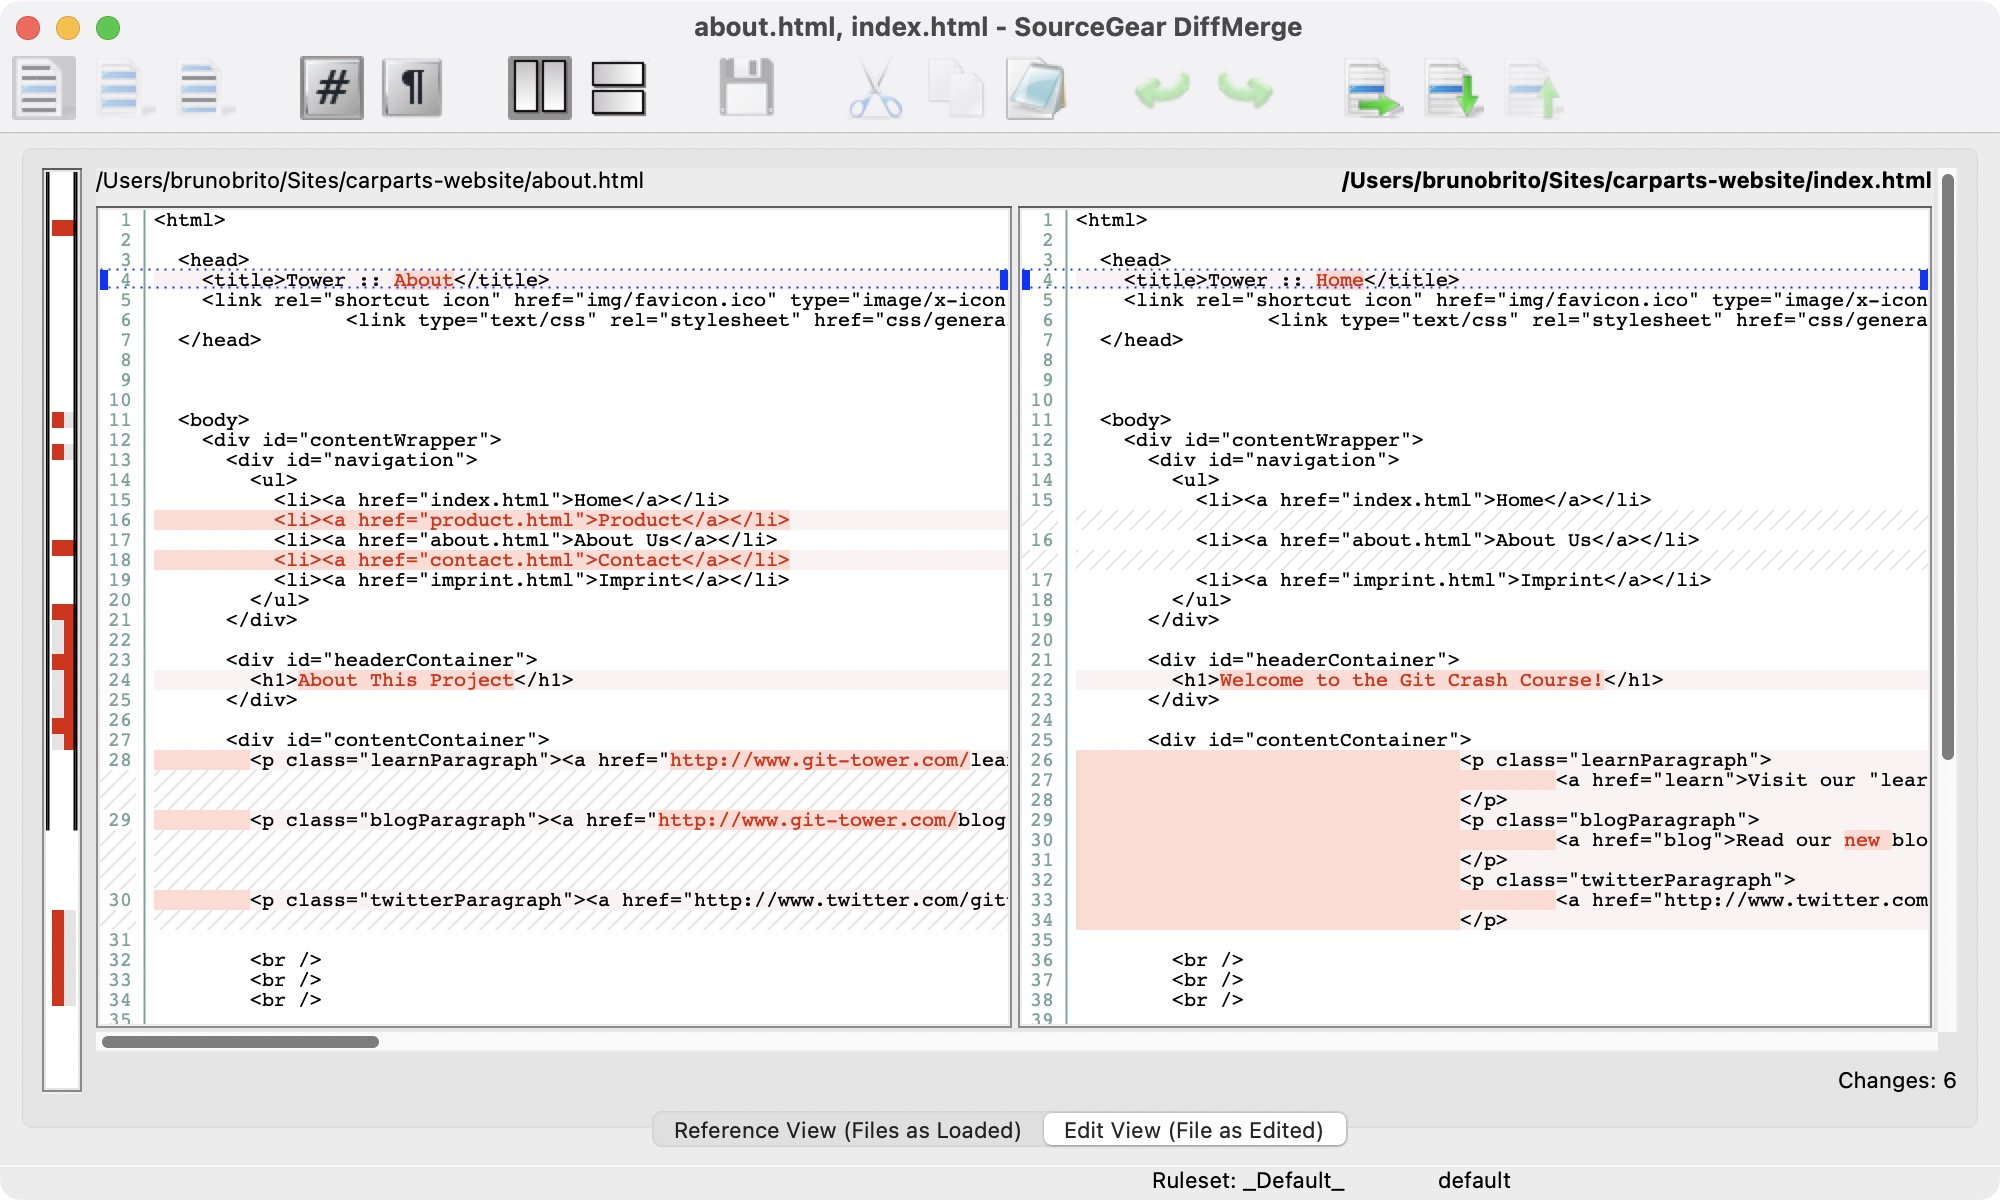Open the first file-view toolbar icon
2000x1200 pixels.
42,88
